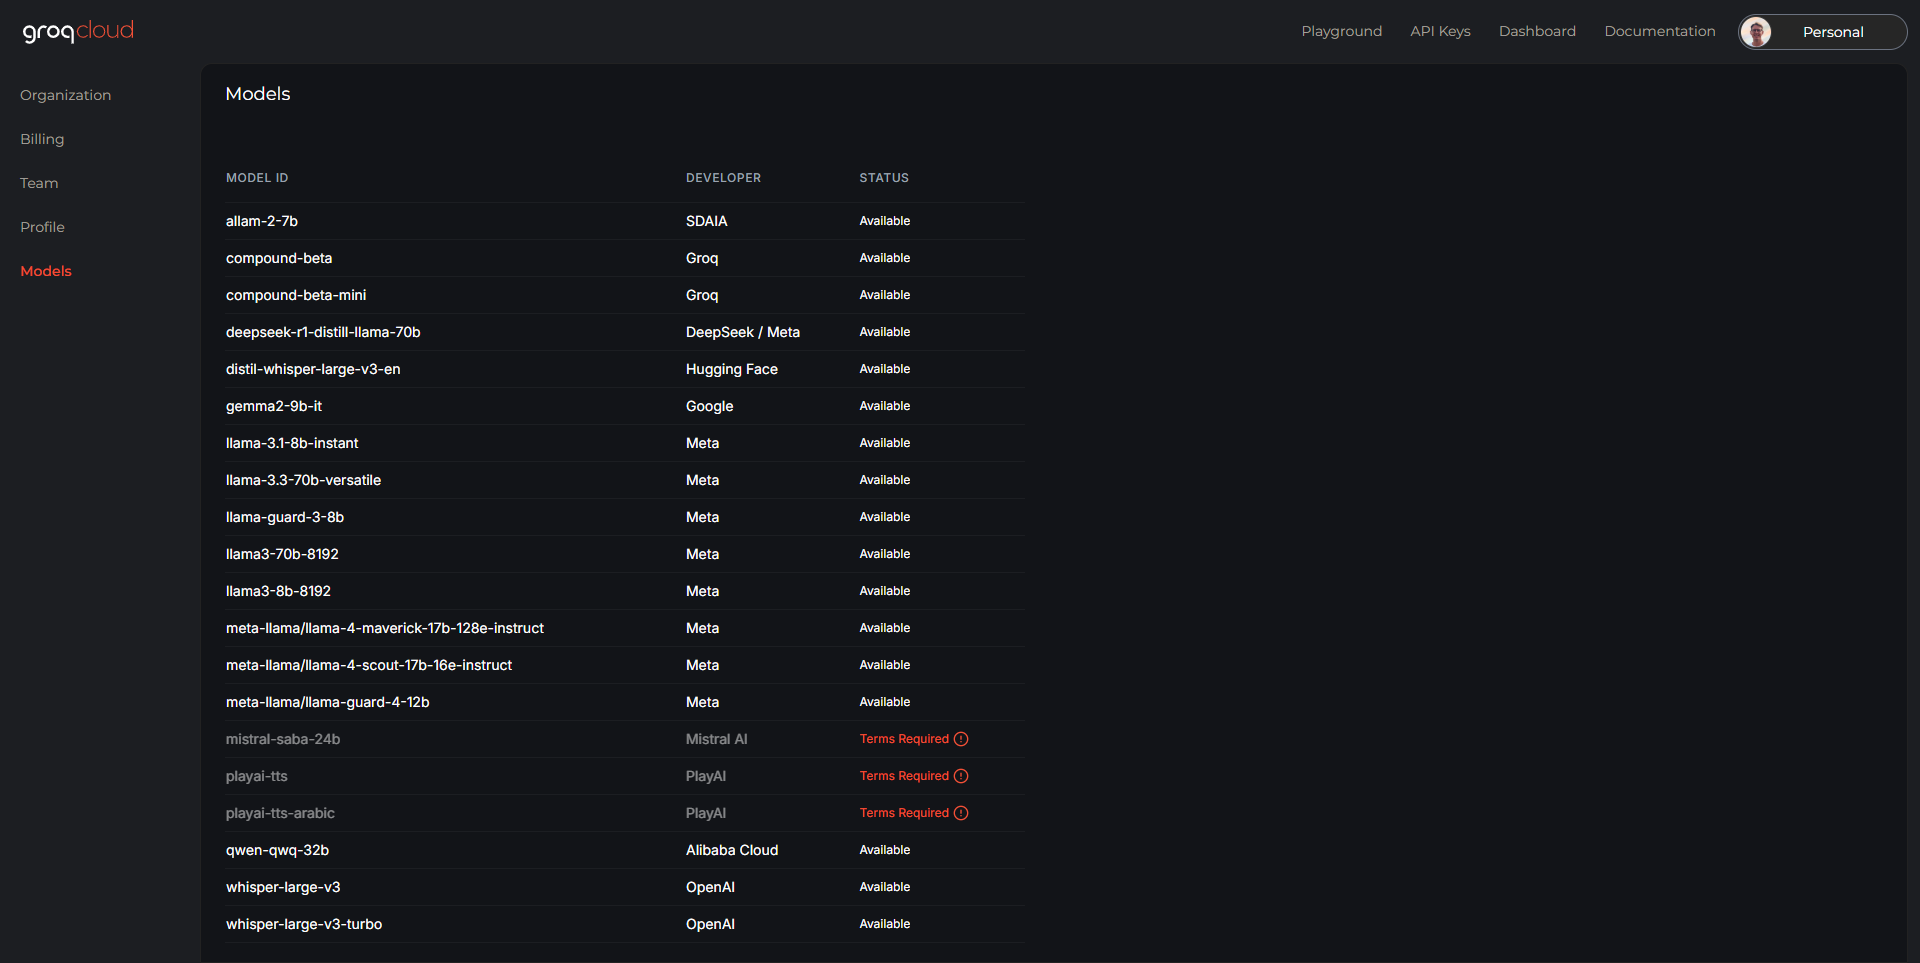This screenshot has width=1920, height=963.
Task: Click deepseek-r1-distill-llama-70b model ID
Action: click(x=323, y=332)
